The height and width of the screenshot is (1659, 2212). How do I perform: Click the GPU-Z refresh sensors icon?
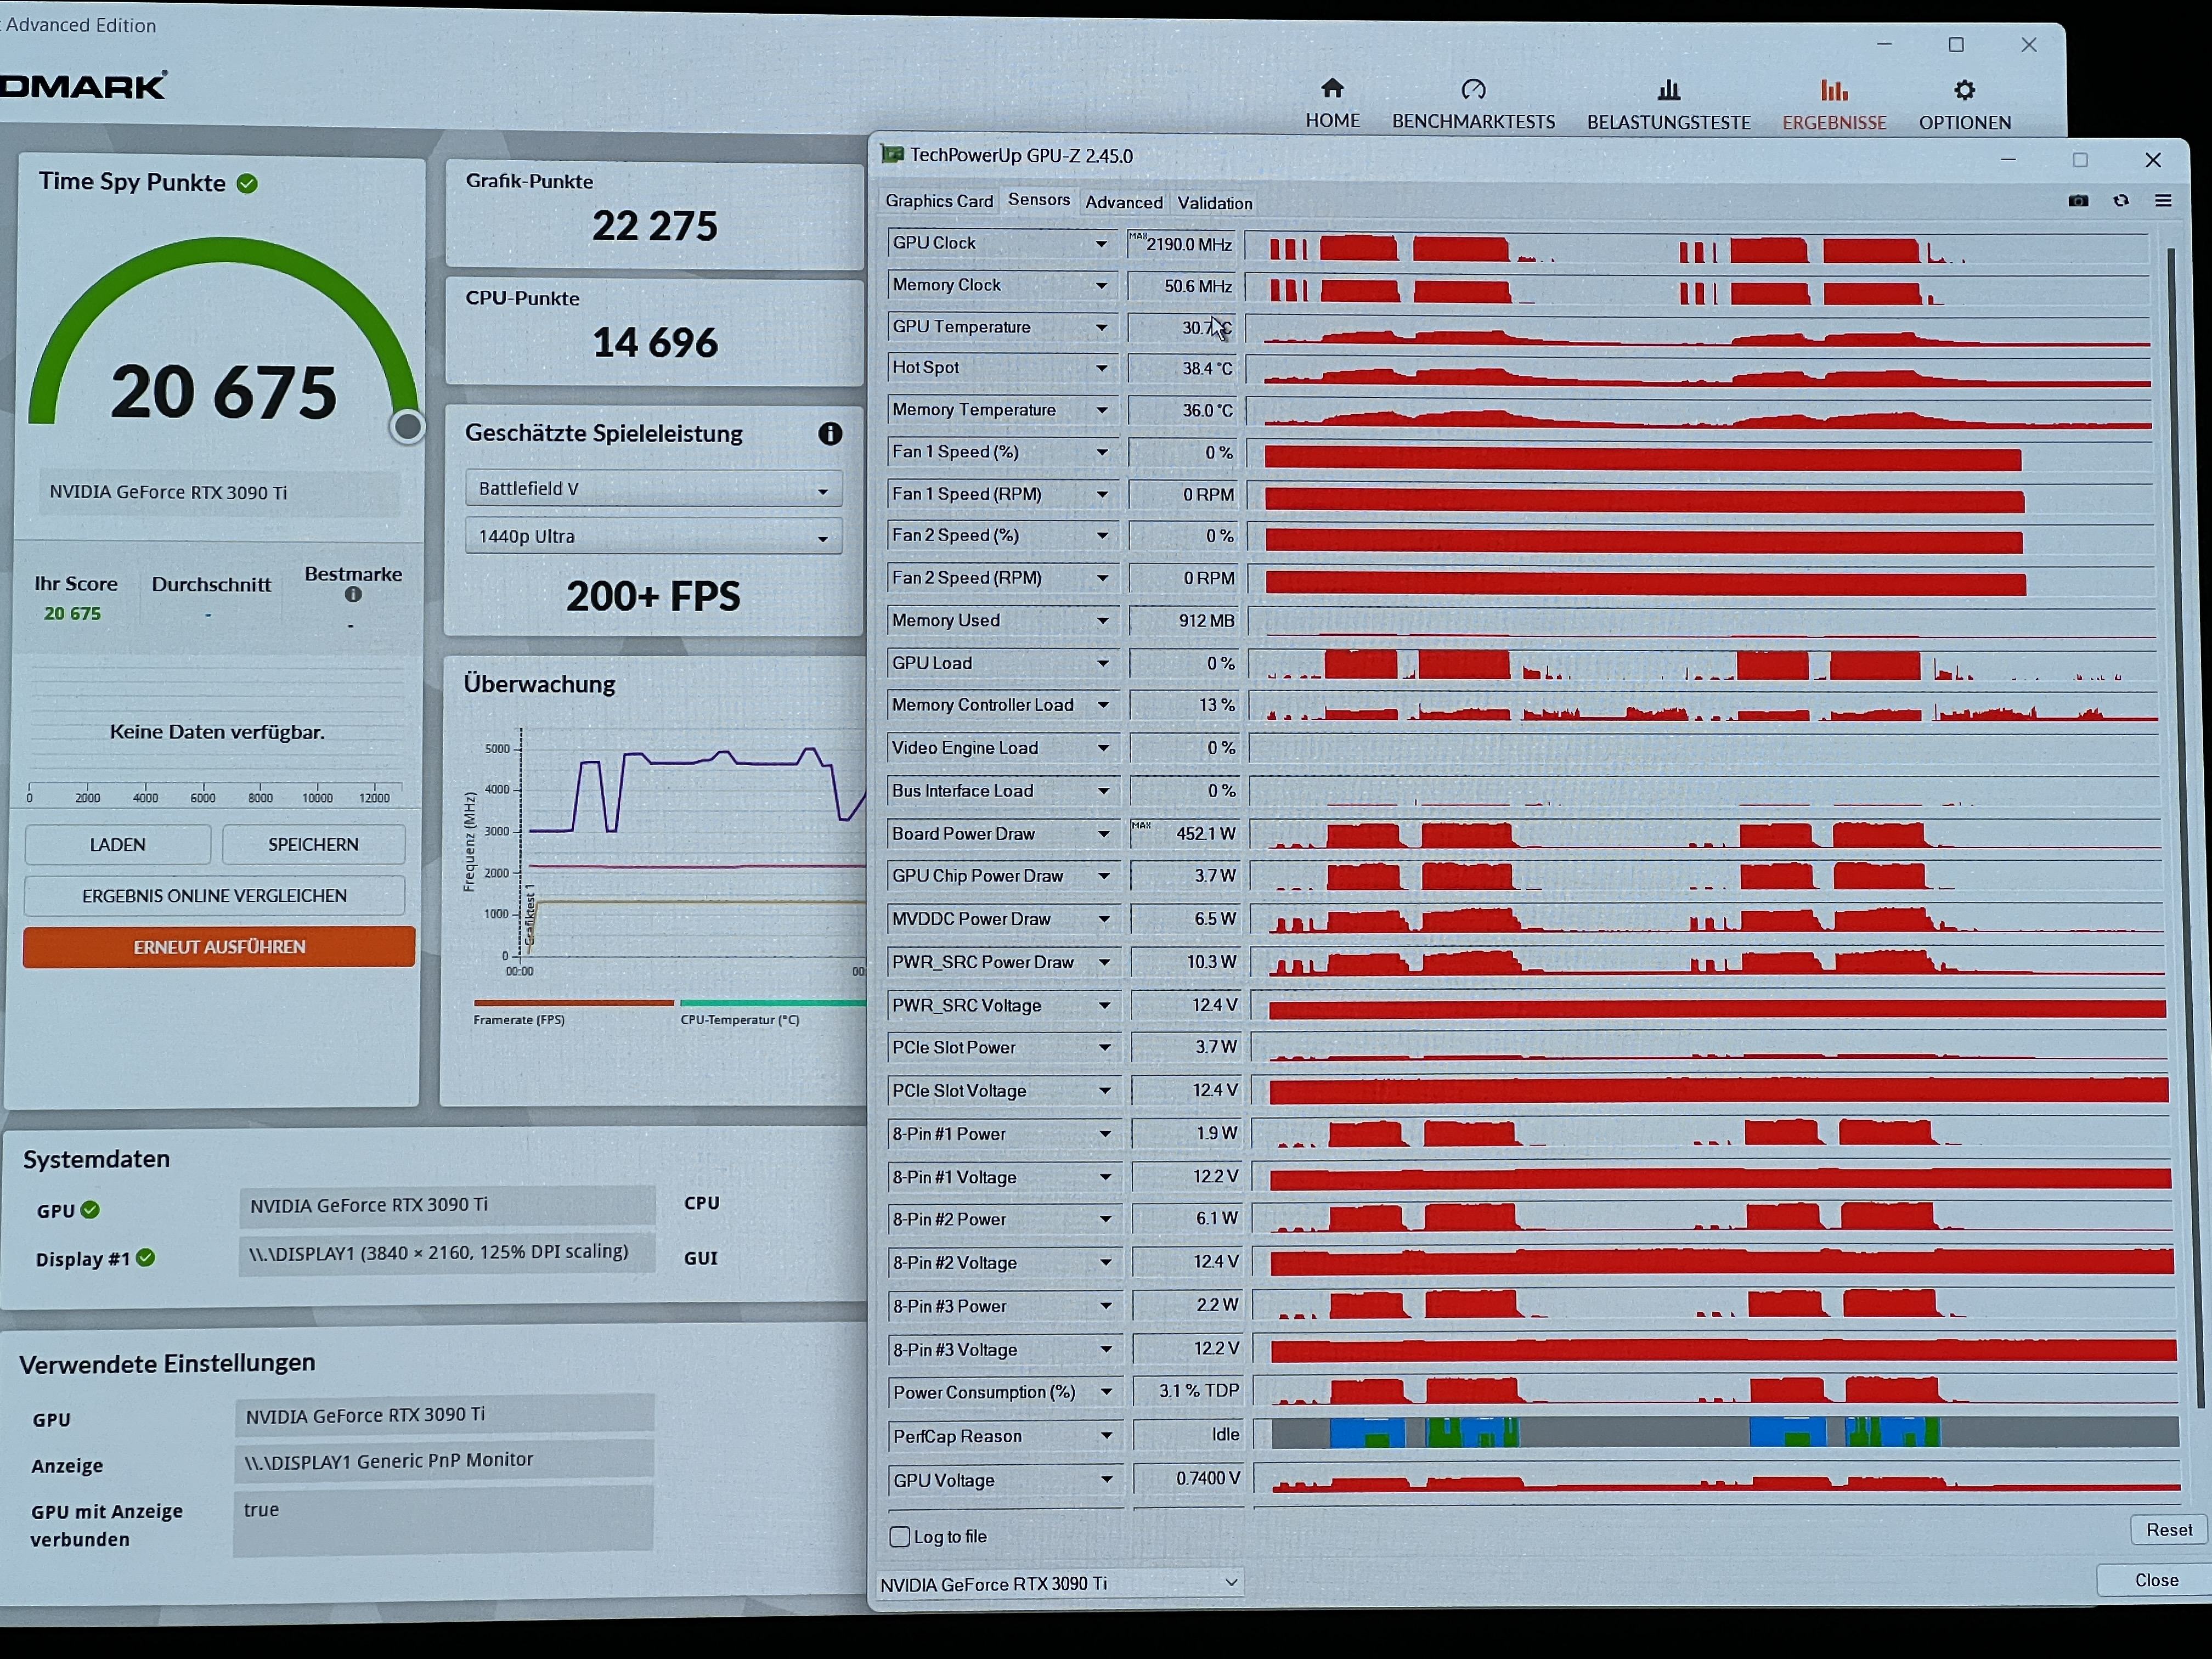[x=2121, y=201]
